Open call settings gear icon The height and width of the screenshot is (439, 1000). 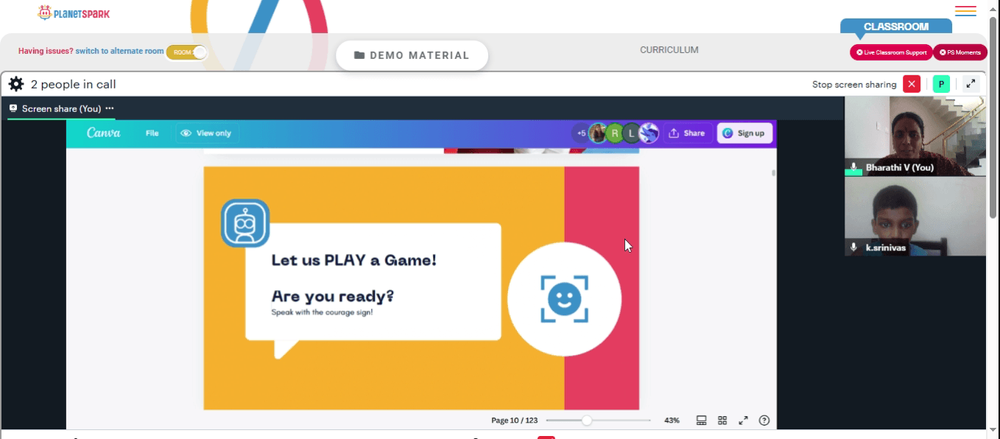16,84
